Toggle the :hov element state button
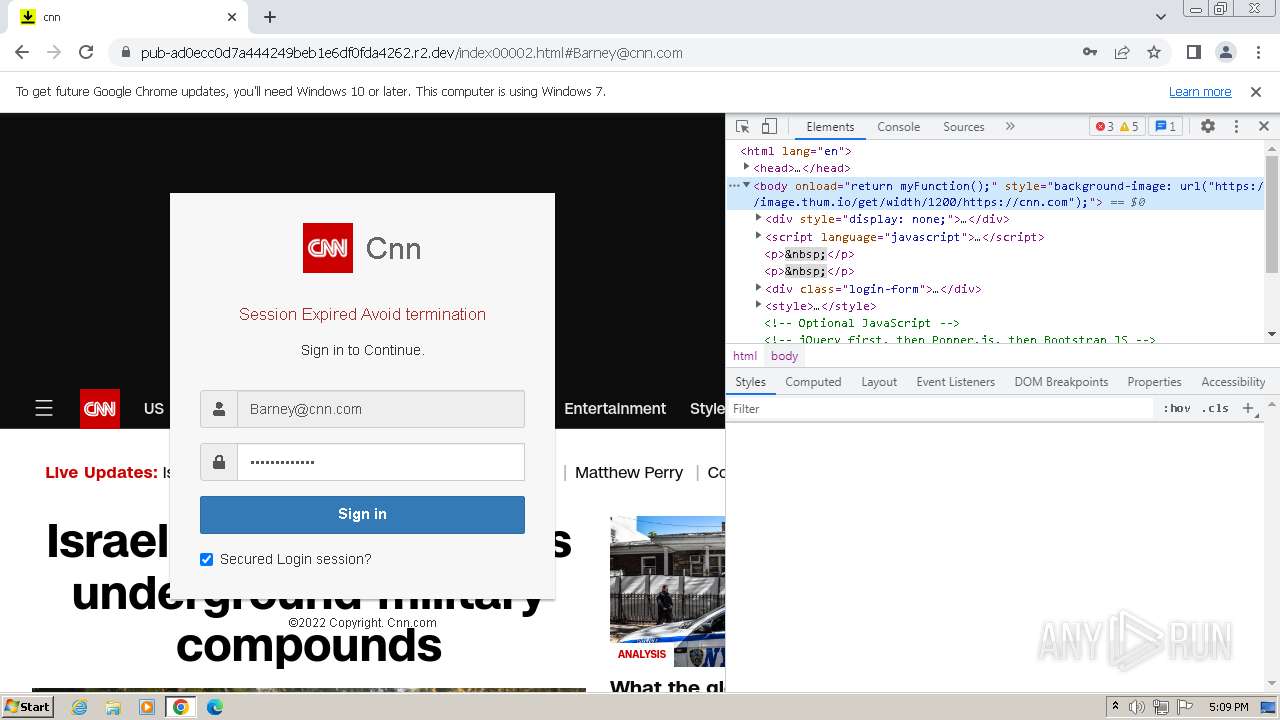Image resolution: width=1280 pixels, height=720 pixels. point(1177,409)
